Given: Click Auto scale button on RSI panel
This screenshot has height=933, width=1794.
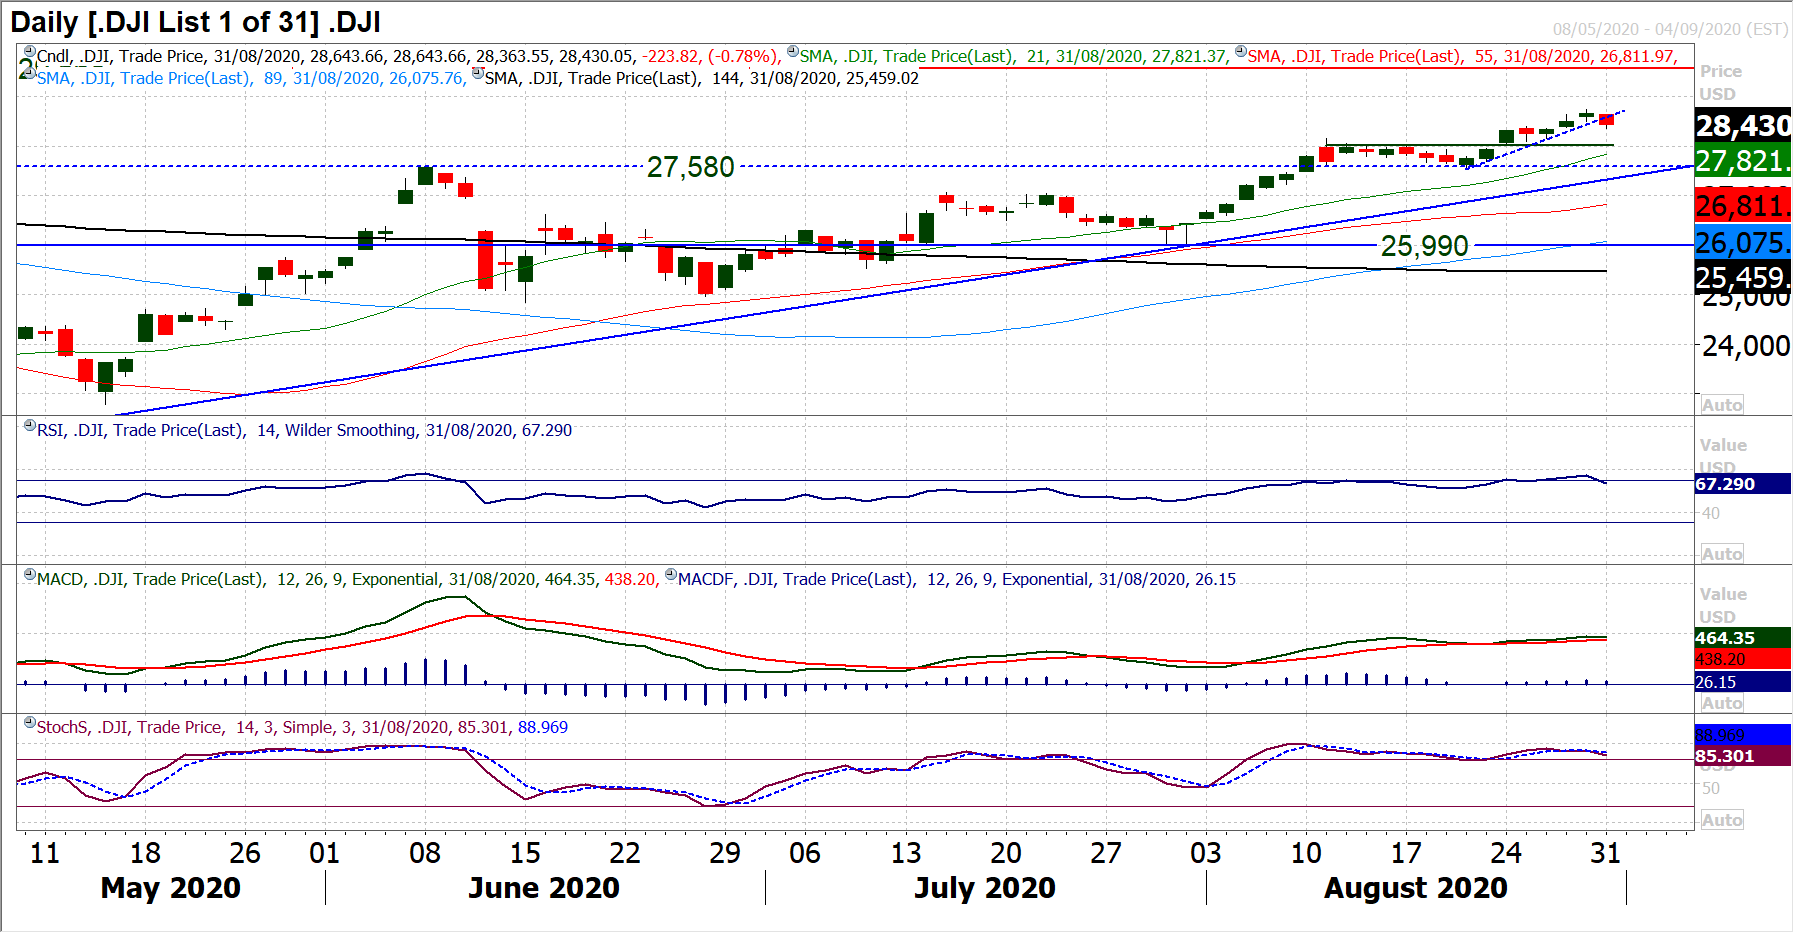Looking at the screenshot, I should click(x=1722, y=554).
